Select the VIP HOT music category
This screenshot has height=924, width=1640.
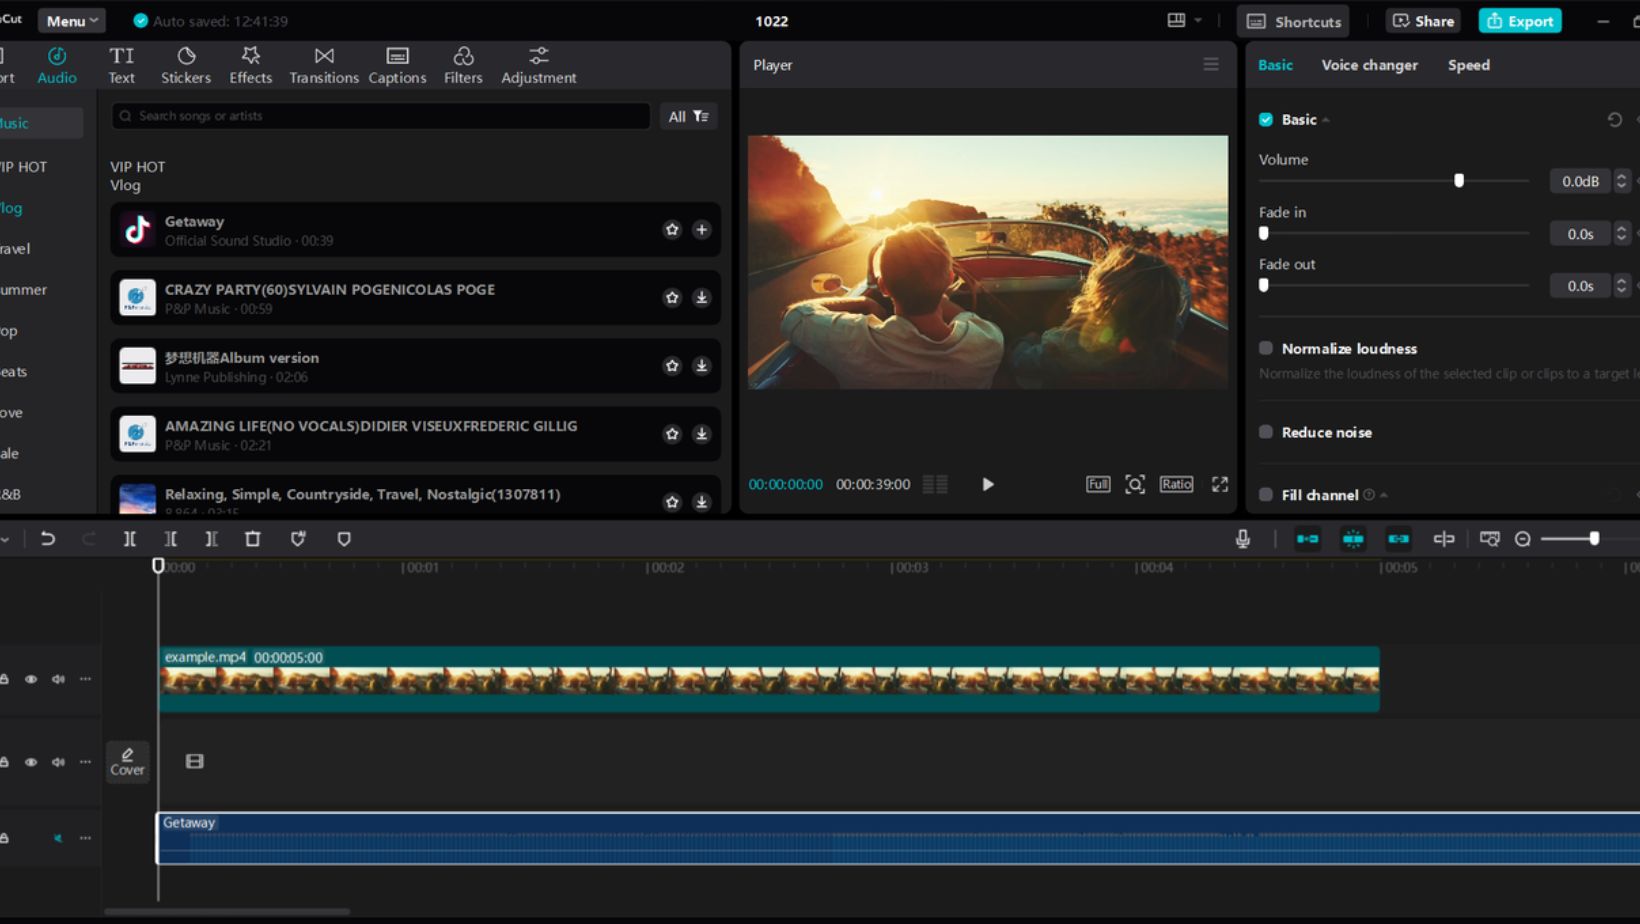click(24, 167)
